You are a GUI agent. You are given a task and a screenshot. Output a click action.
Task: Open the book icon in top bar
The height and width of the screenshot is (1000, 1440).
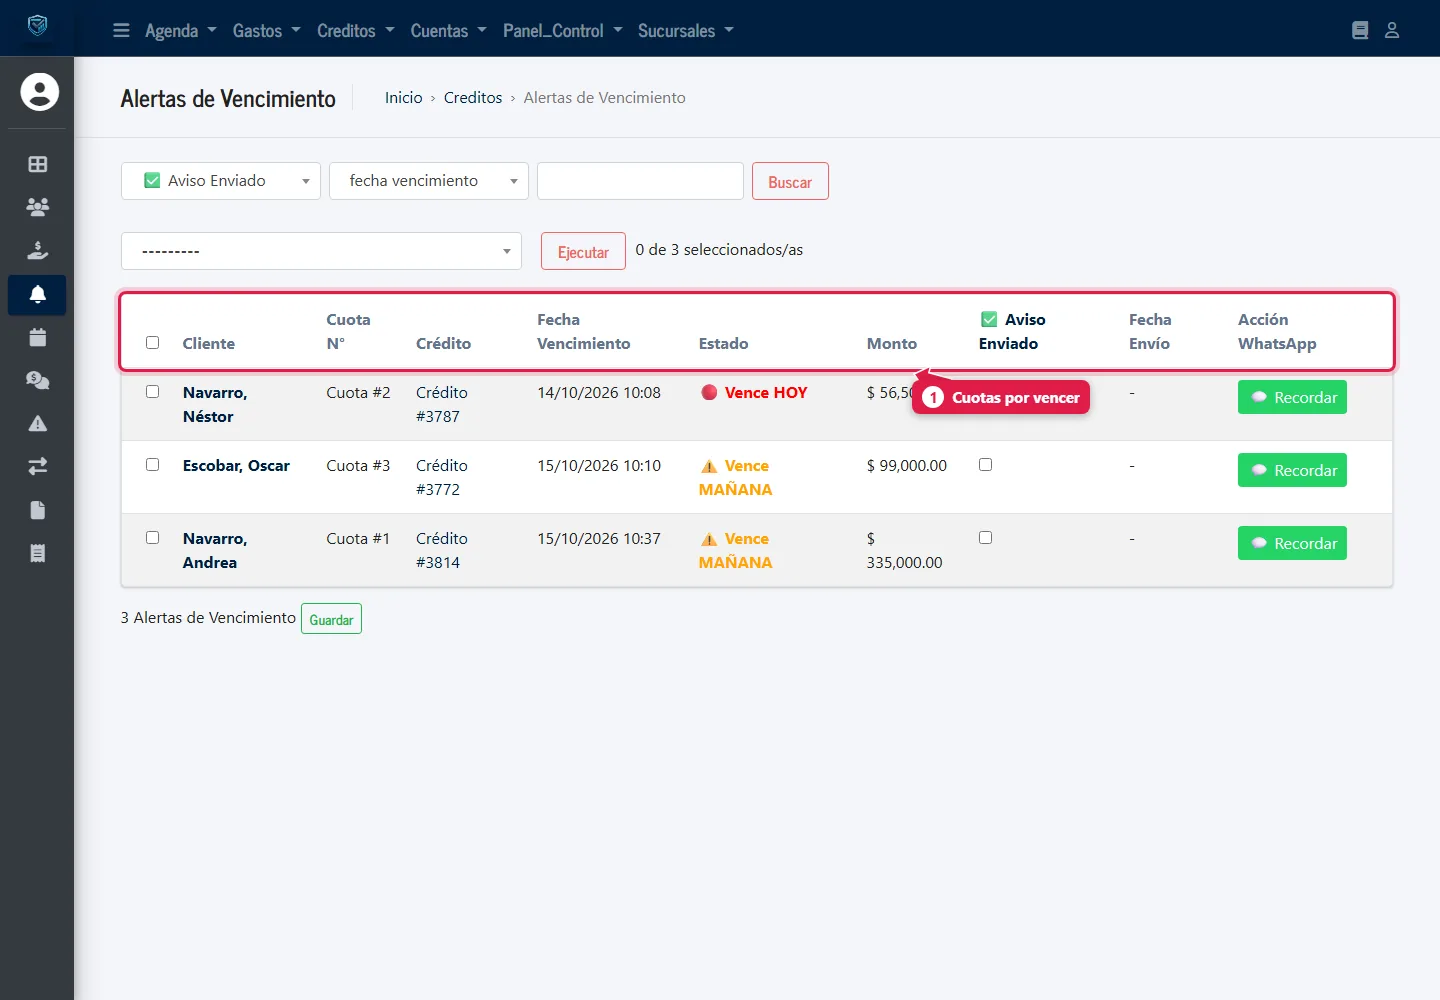click(x=1360, y=30)
